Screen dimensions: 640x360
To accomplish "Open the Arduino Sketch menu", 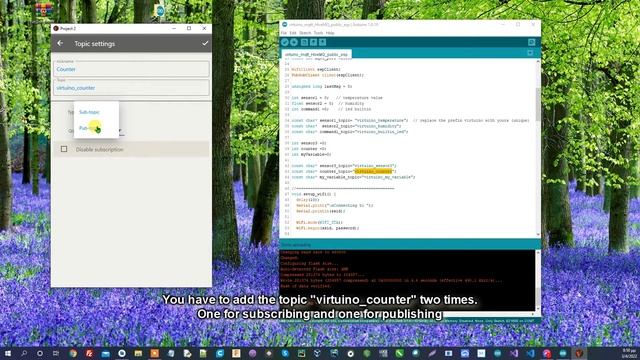I will (305, 33).
